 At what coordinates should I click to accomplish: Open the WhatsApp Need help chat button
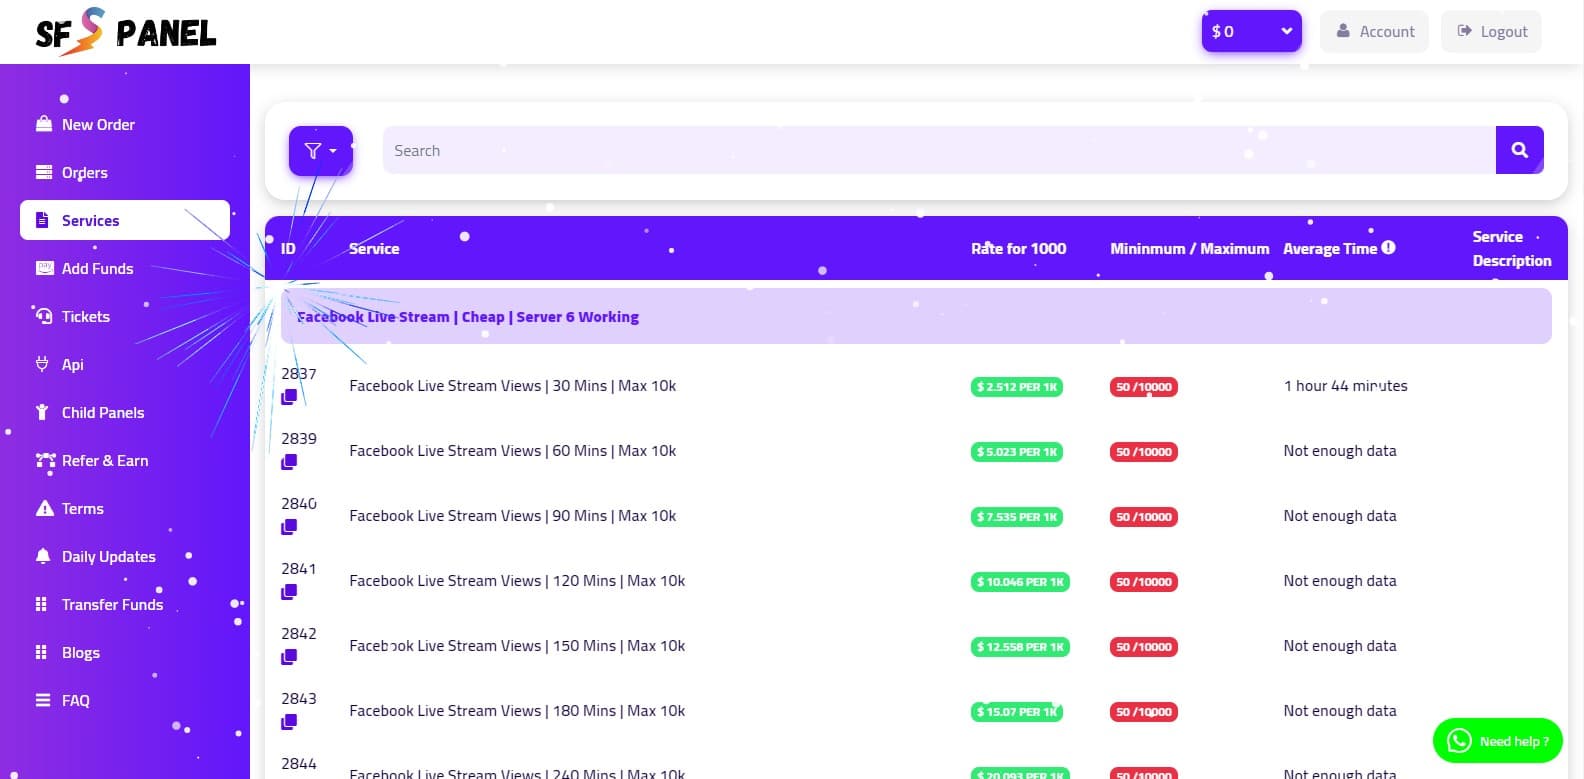(x=1497, y=741)
